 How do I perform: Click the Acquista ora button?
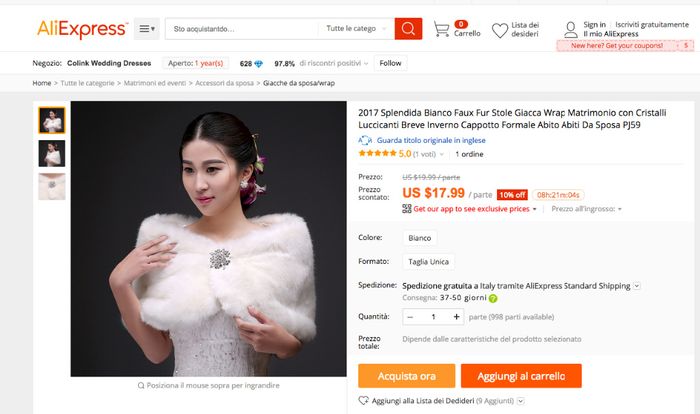[407, 376]
